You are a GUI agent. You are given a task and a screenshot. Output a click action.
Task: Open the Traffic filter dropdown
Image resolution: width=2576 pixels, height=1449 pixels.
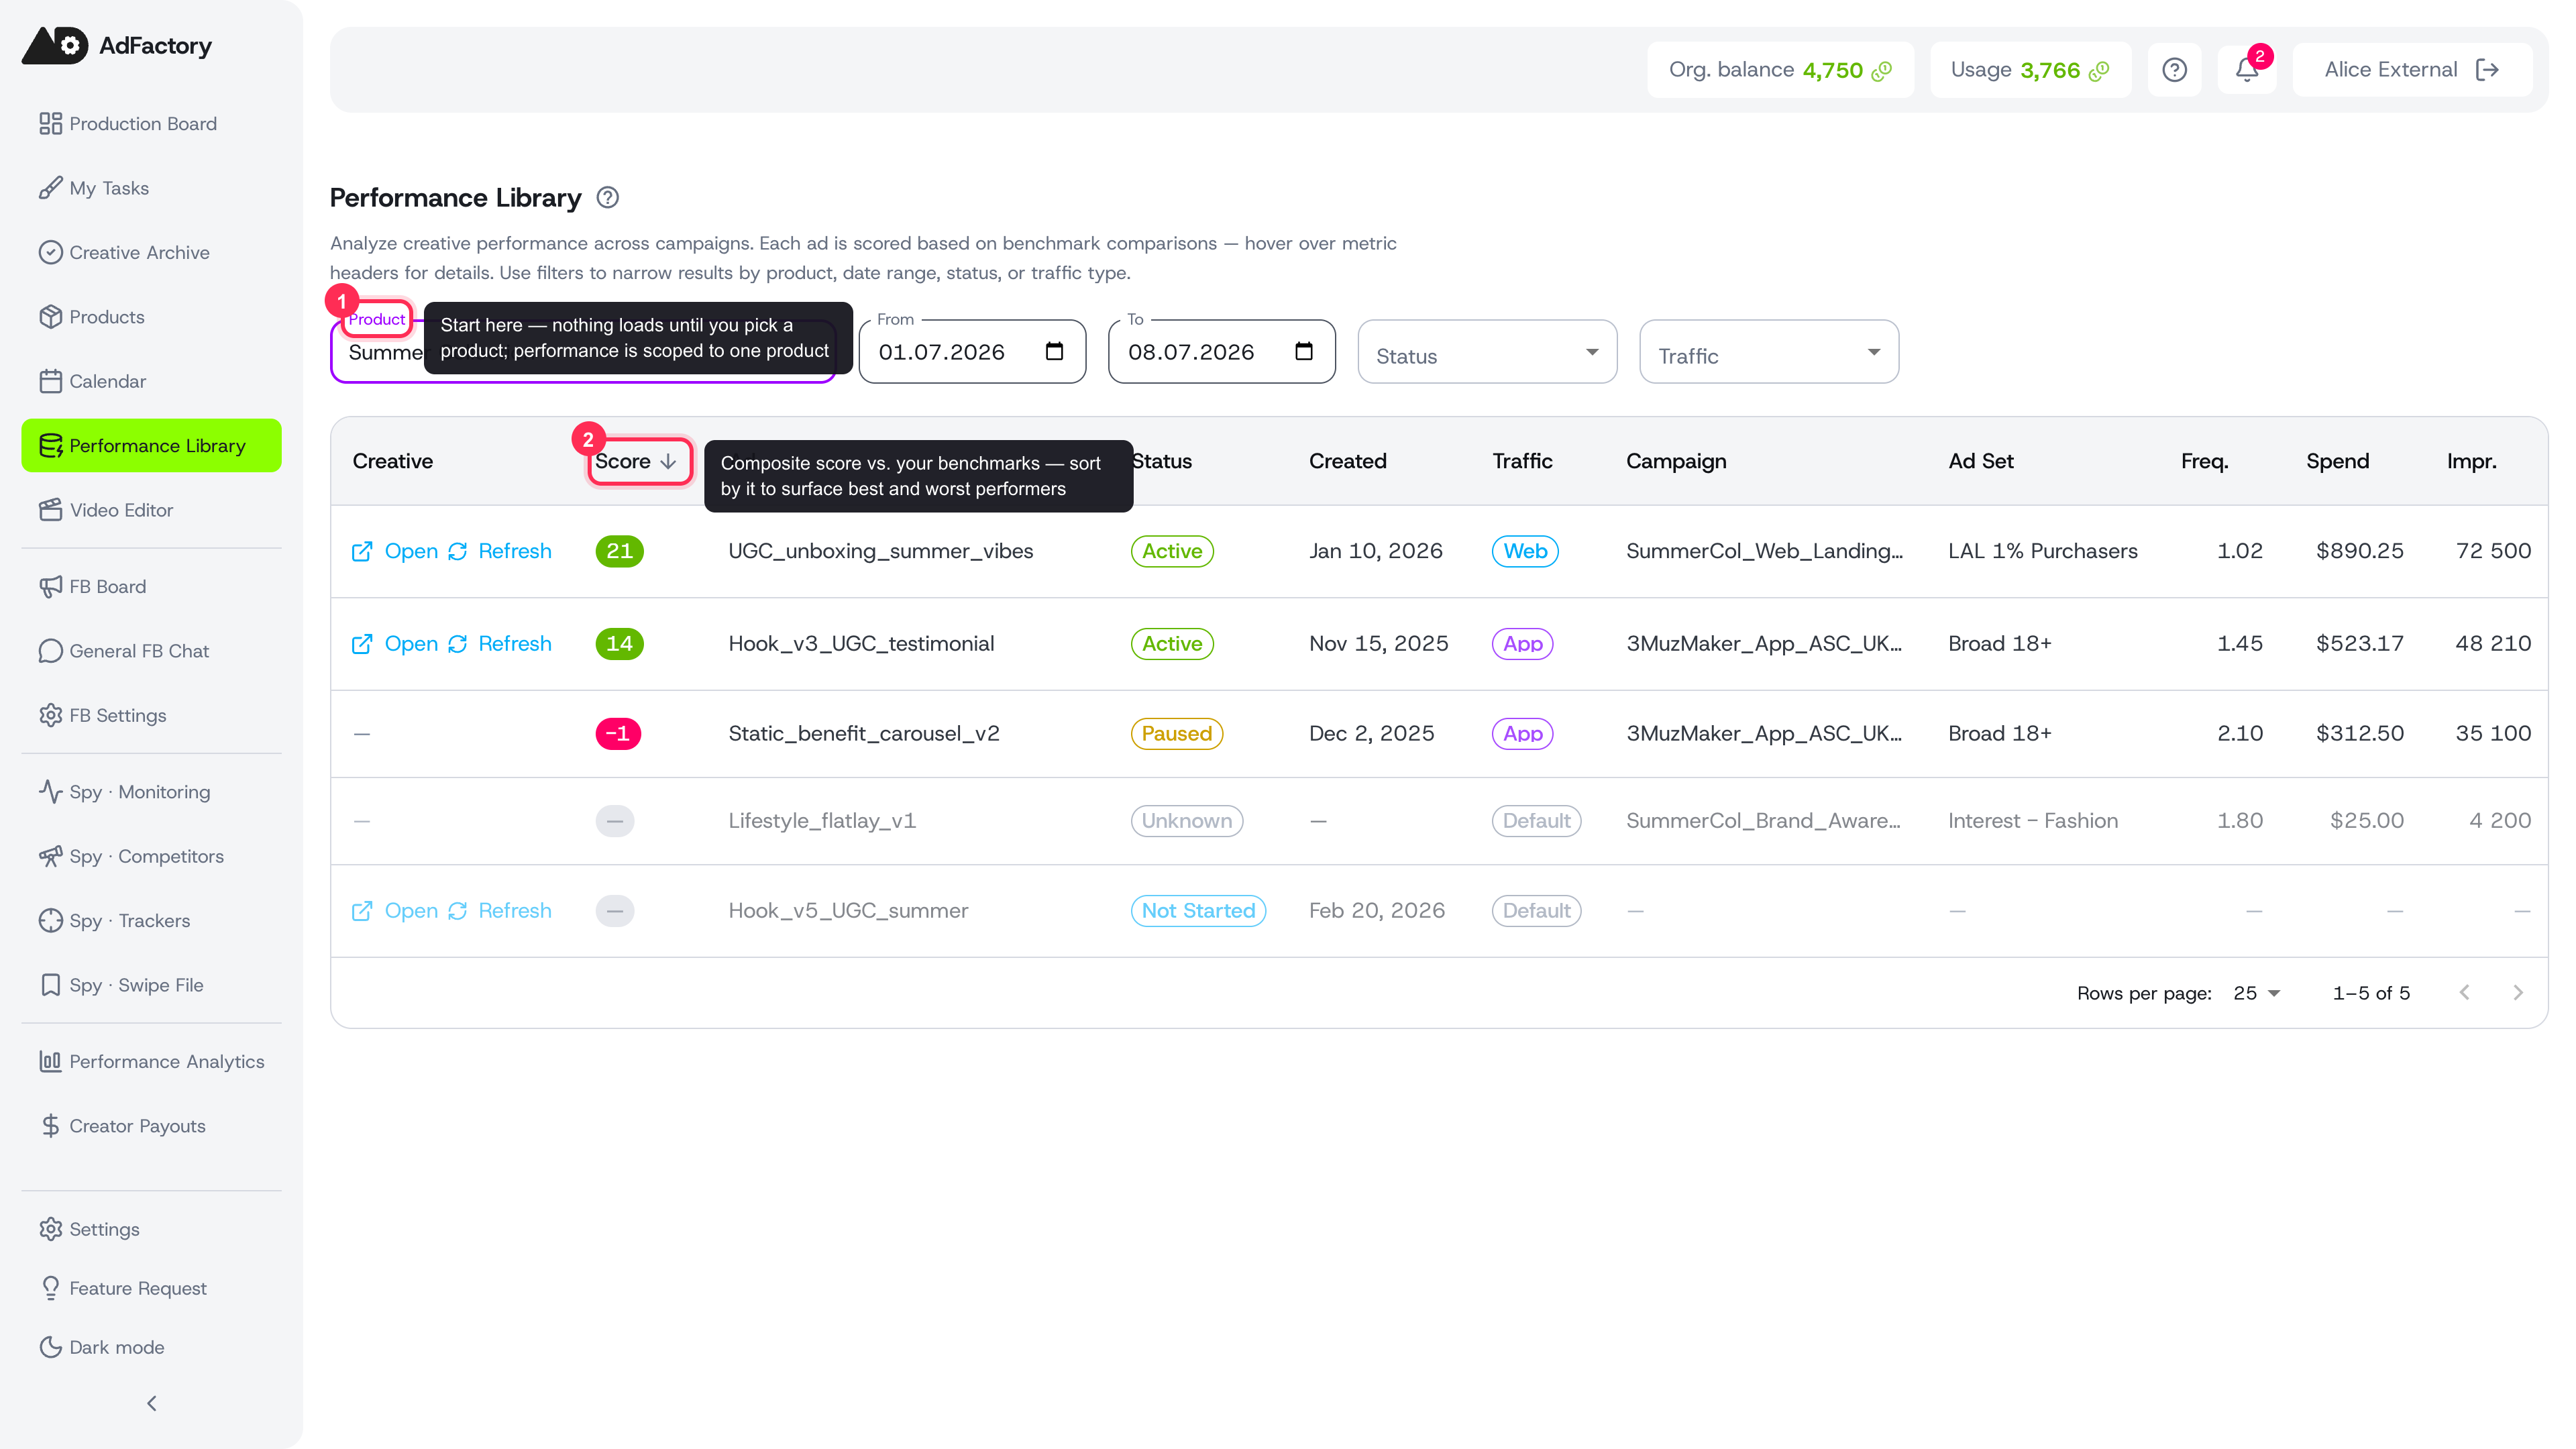pos(1769,352)
